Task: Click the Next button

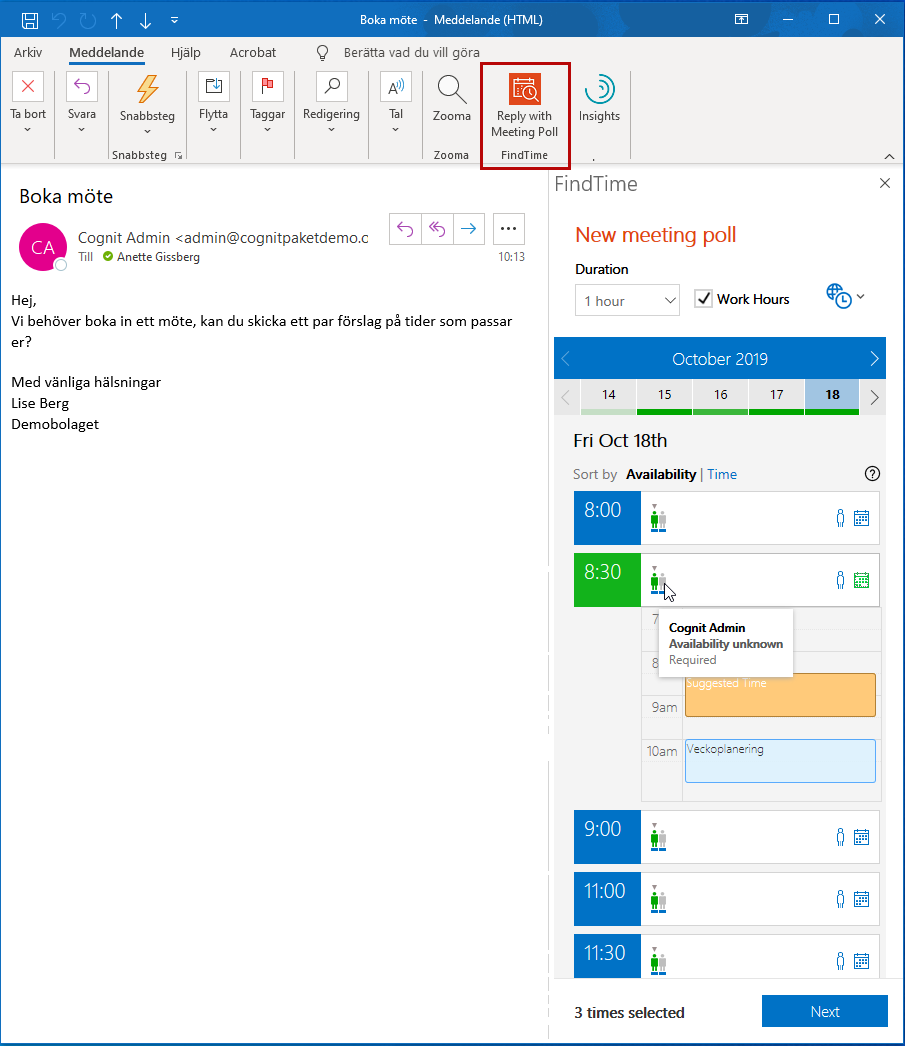Action: click(824, 1011)
